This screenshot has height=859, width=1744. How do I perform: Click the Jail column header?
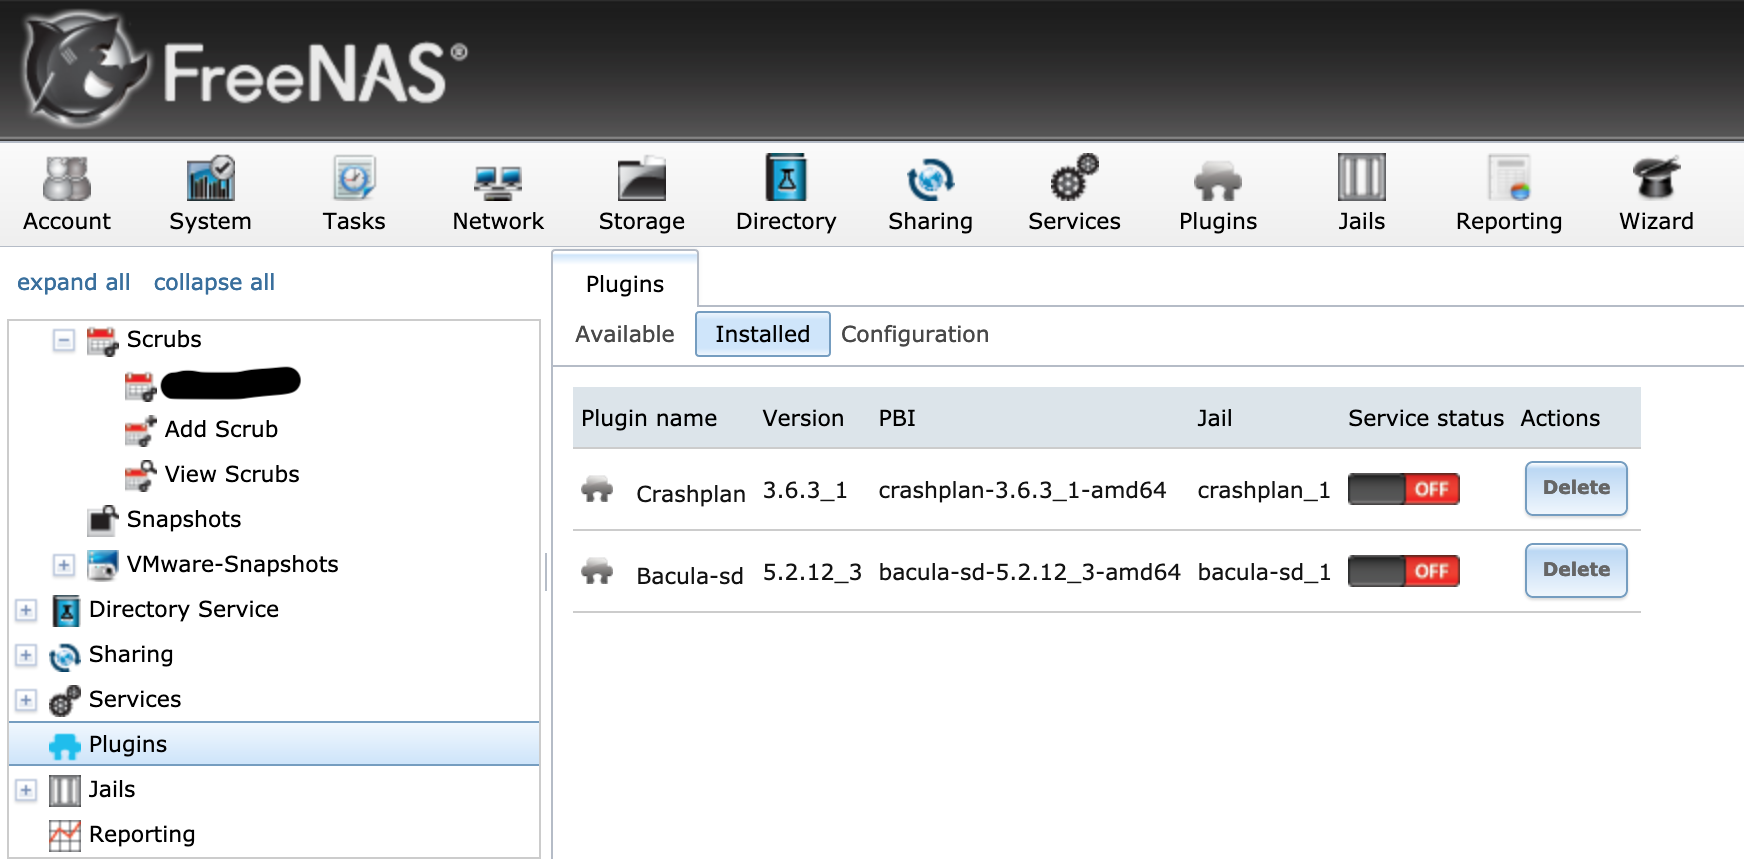tap(1215, 418)
